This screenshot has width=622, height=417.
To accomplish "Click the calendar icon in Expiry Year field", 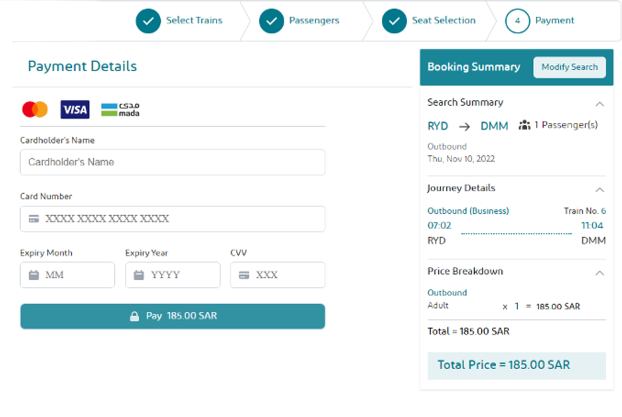I will click(139, 275).
